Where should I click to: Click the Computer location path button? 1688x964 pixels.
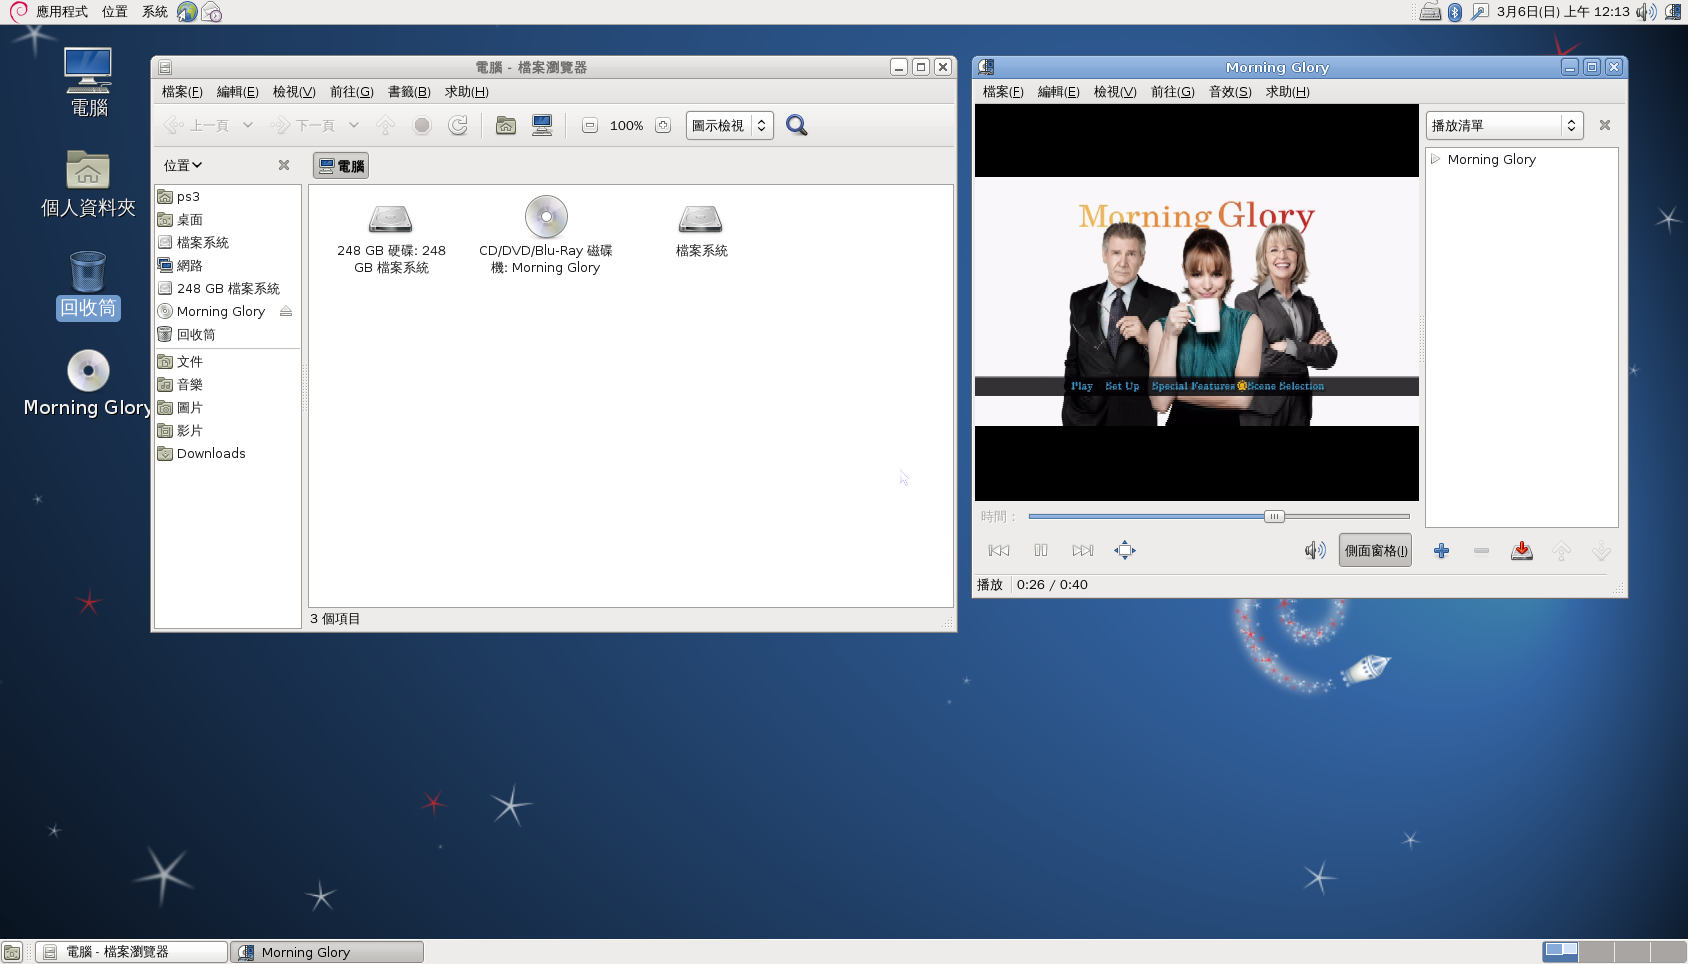coord(341,166)
